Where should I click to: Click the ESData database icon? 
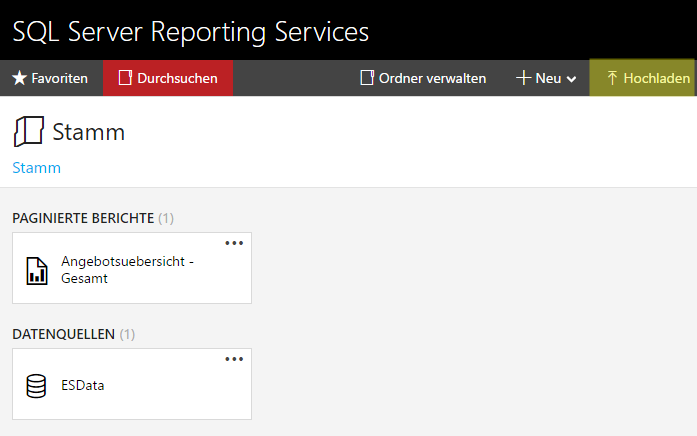(x=36, y=386)
